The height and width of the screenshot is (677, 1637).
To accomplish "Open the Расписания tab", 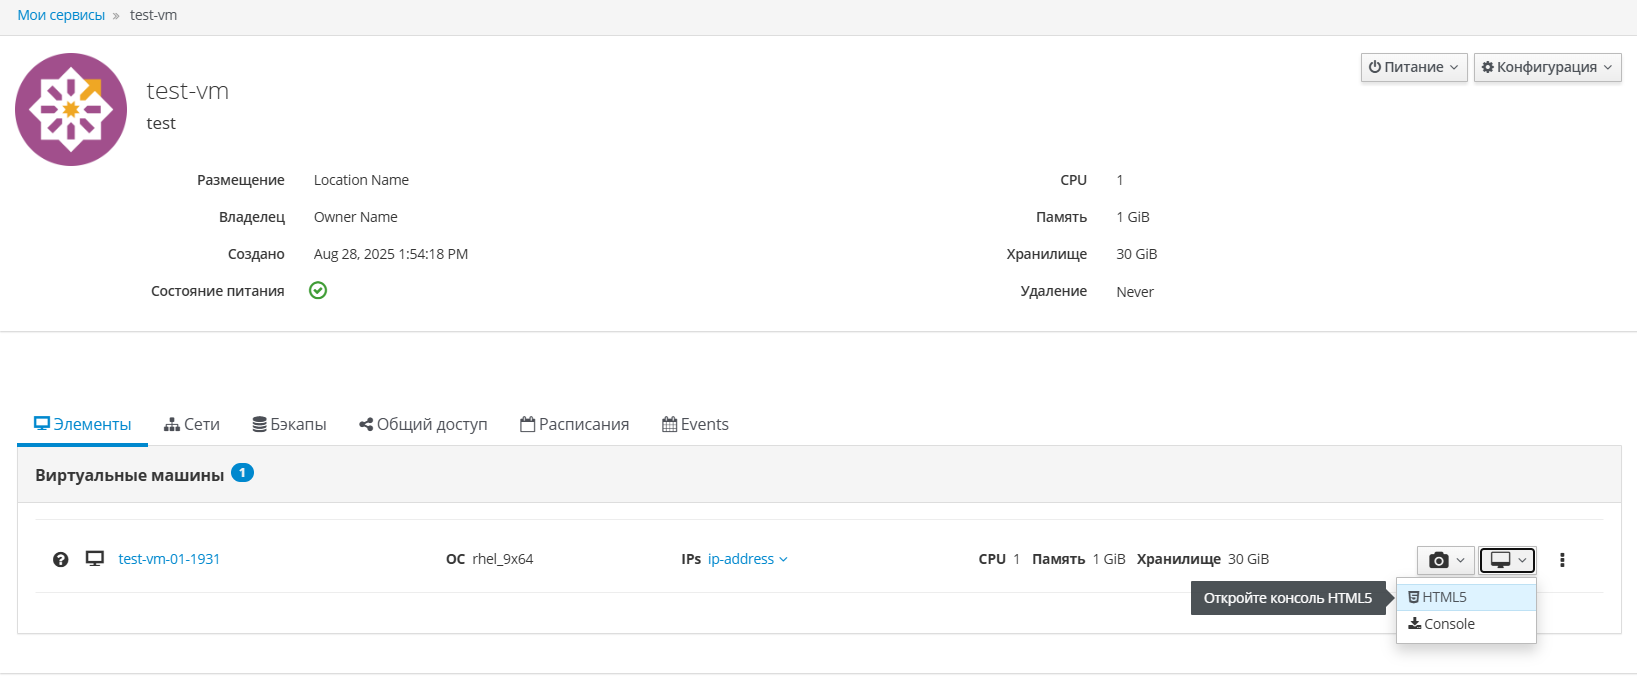I will 574,425.
